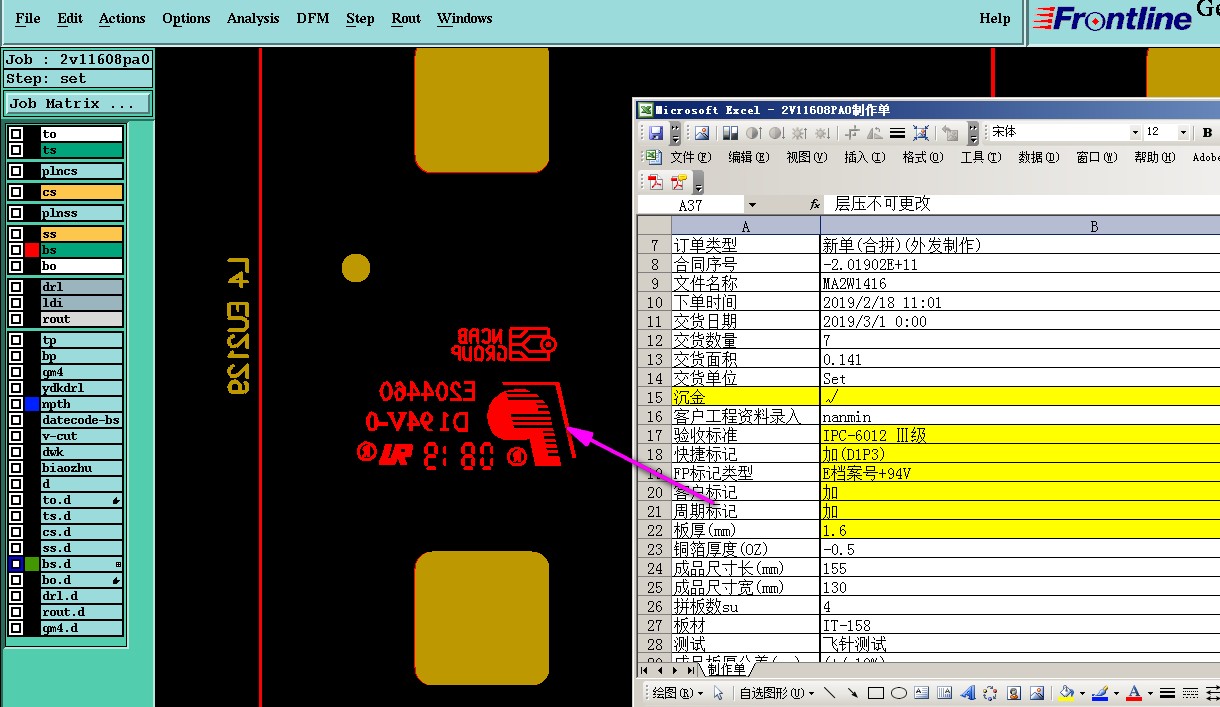The image size is (1220, 707).
Task: Click the Save icon in Excel toolbar
Action: [x=655, y=133]
